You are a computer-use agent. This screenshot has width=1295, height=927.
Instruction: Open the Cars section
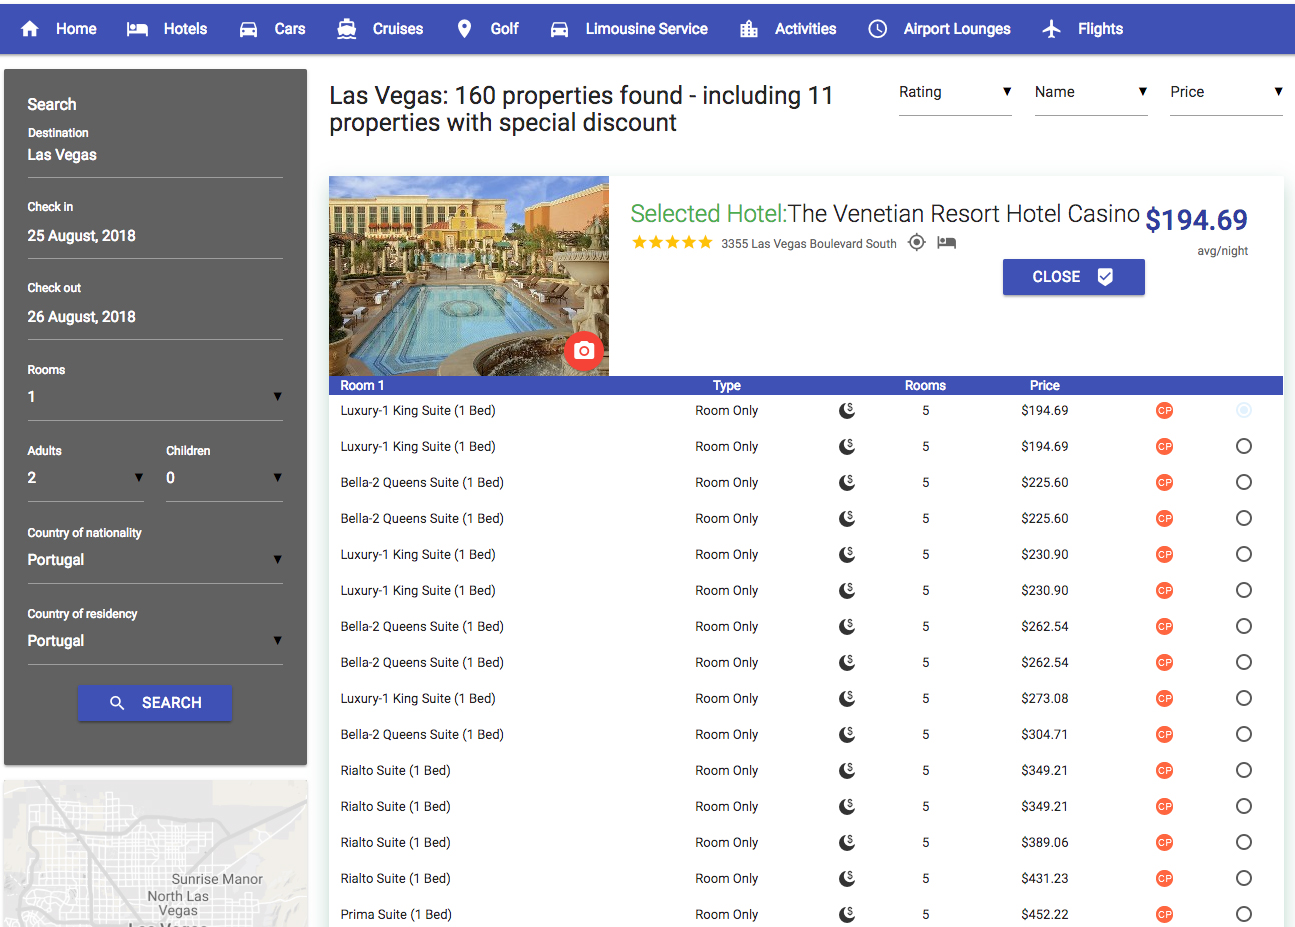click(x=272, y=29)
